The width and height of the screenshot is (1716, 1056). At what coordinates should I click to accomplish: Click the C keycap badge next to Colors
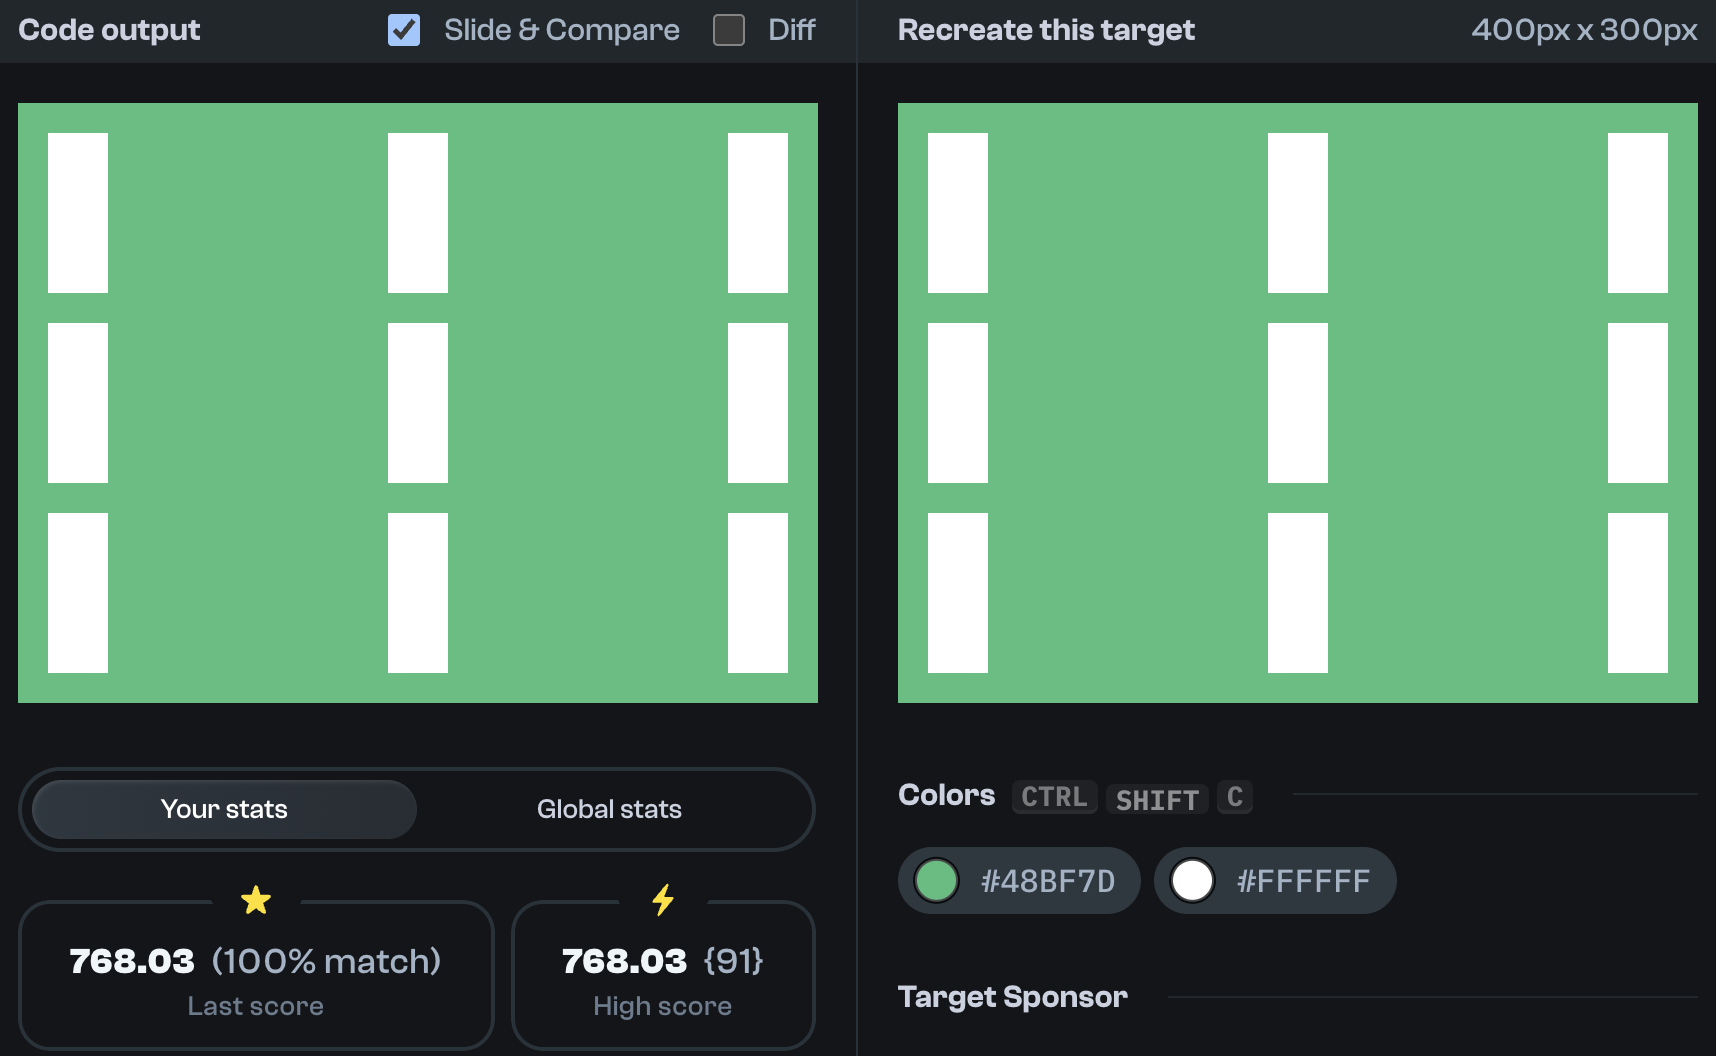coord(1234,796)
